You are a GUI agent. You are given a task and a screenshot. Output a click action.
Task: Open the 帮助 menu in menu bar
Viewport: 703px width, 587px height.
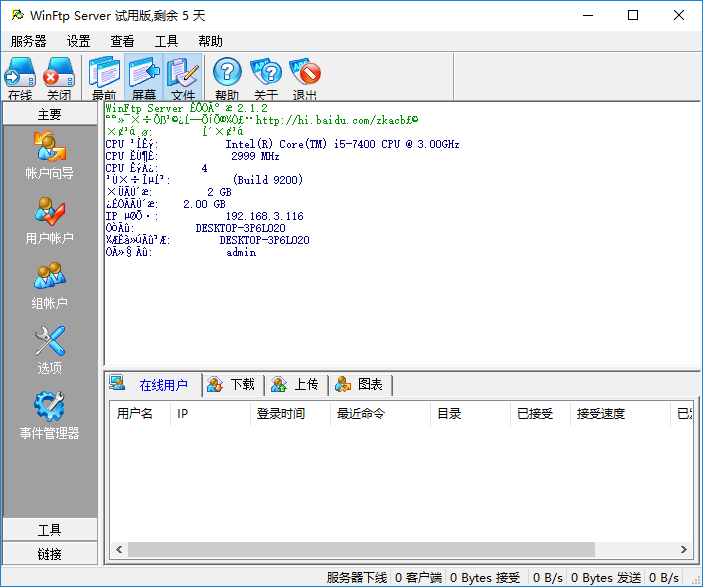210,41
